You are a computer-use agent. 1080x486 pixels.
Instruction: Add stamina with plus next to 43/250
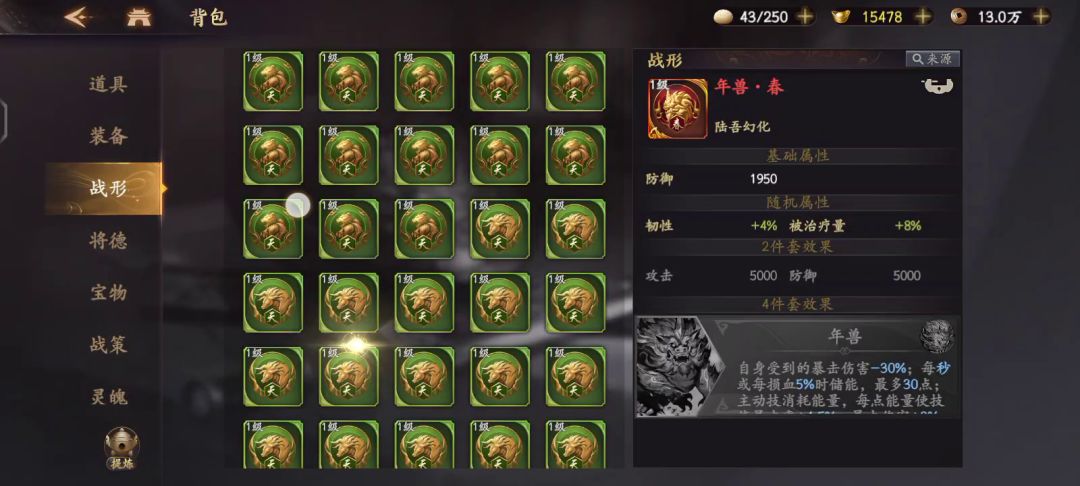pos(805,17)
